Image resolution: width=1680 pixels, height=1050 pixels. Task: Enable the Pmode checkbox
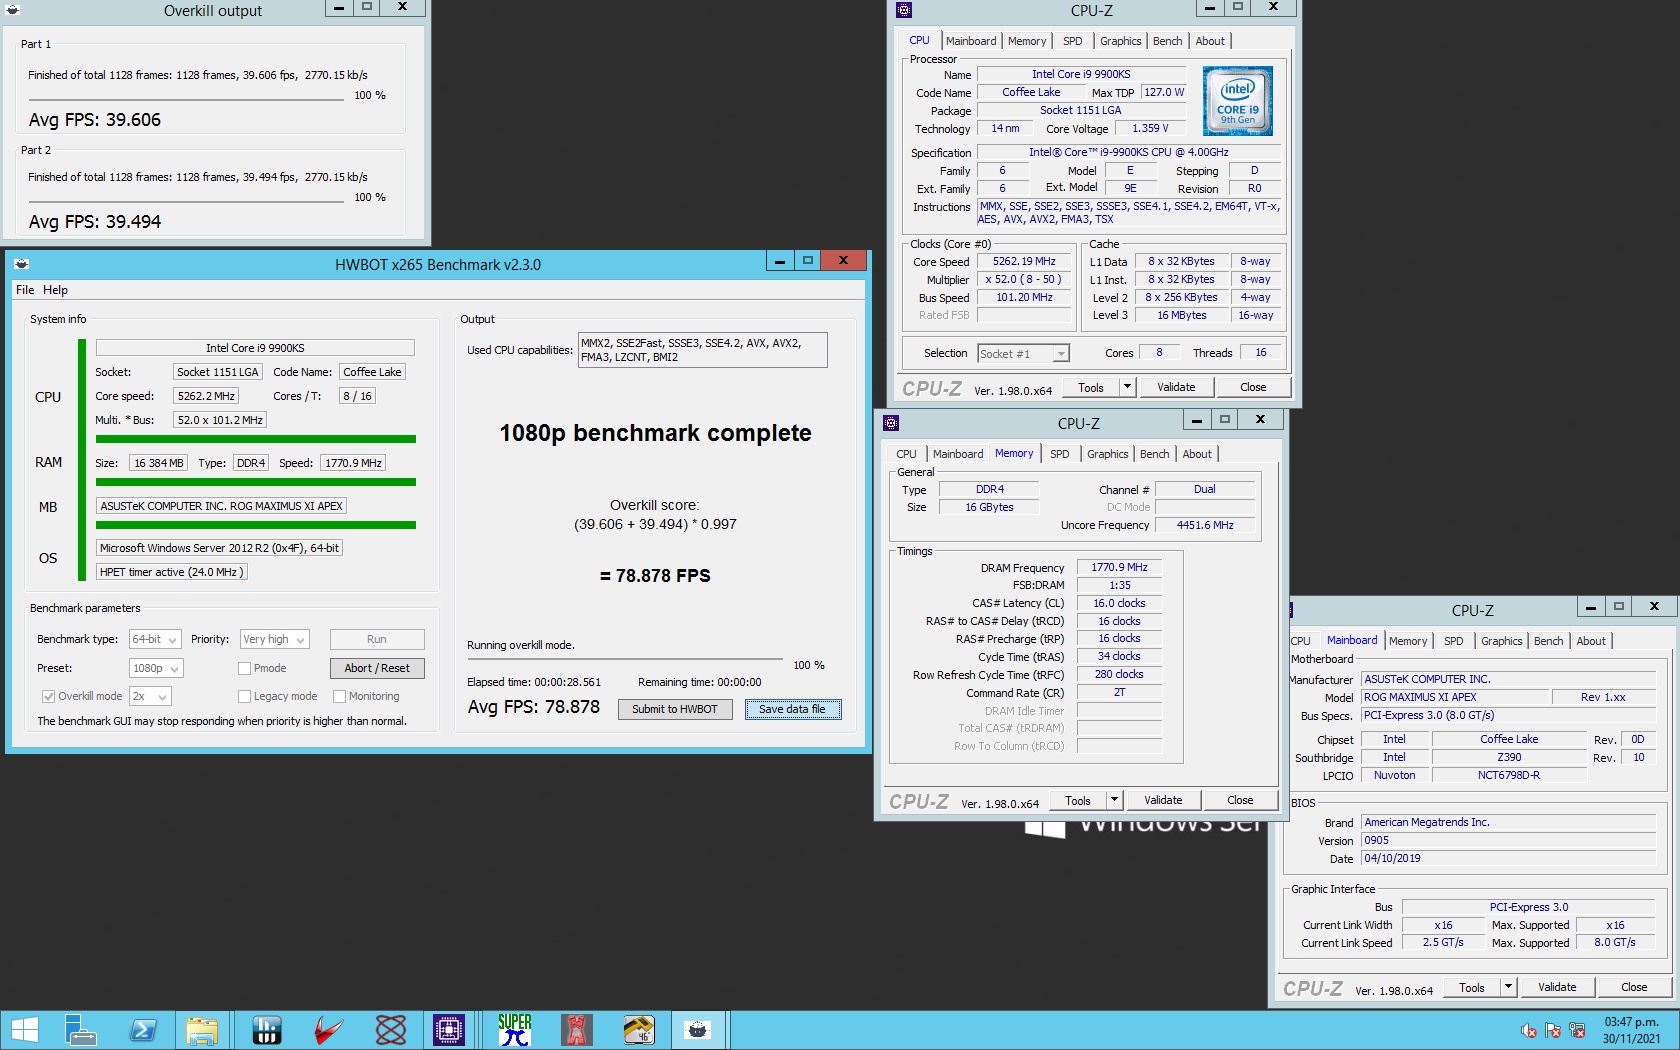pos(244,668)
